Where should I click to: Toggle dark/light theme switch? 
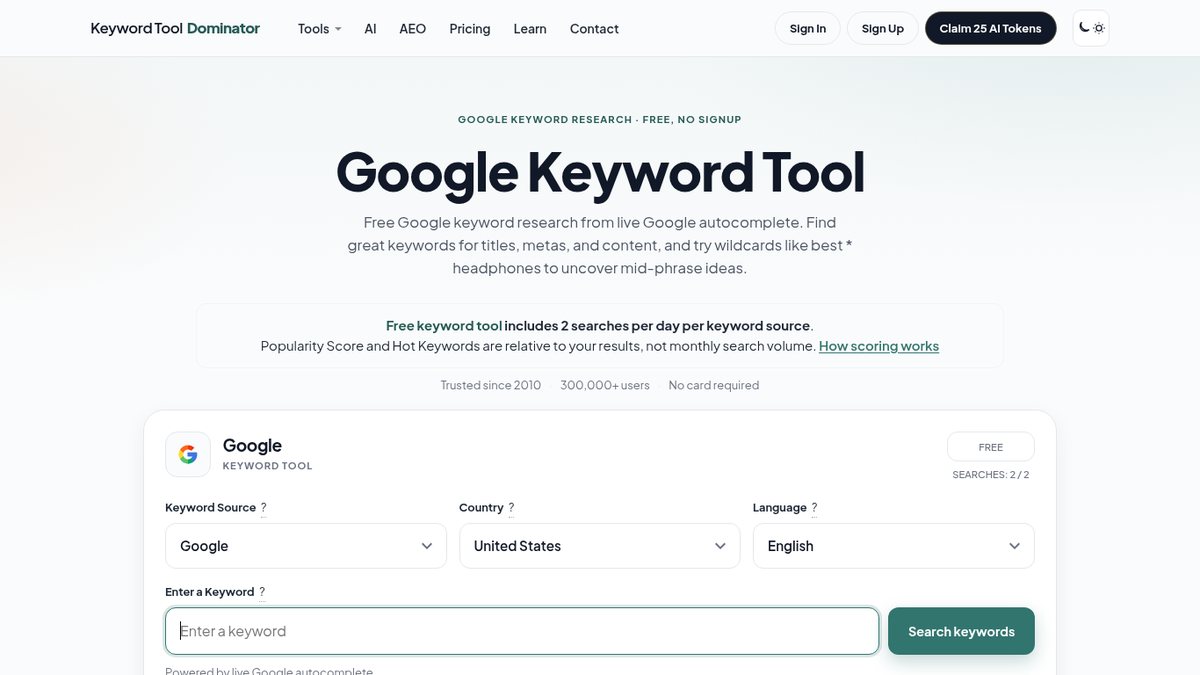1091,28
